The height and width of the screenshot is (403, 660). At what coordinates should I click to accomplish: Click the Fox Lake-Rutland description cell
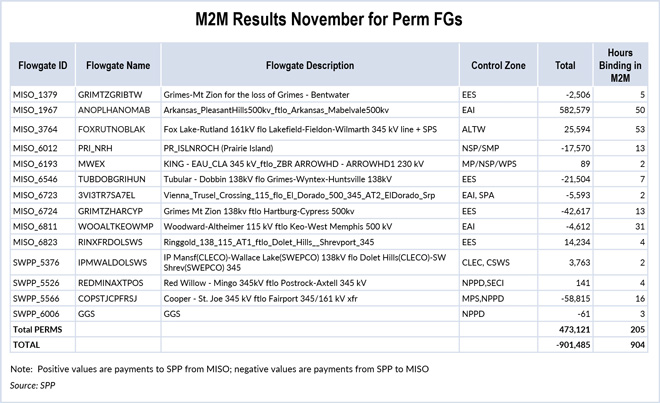coord(300,130)
